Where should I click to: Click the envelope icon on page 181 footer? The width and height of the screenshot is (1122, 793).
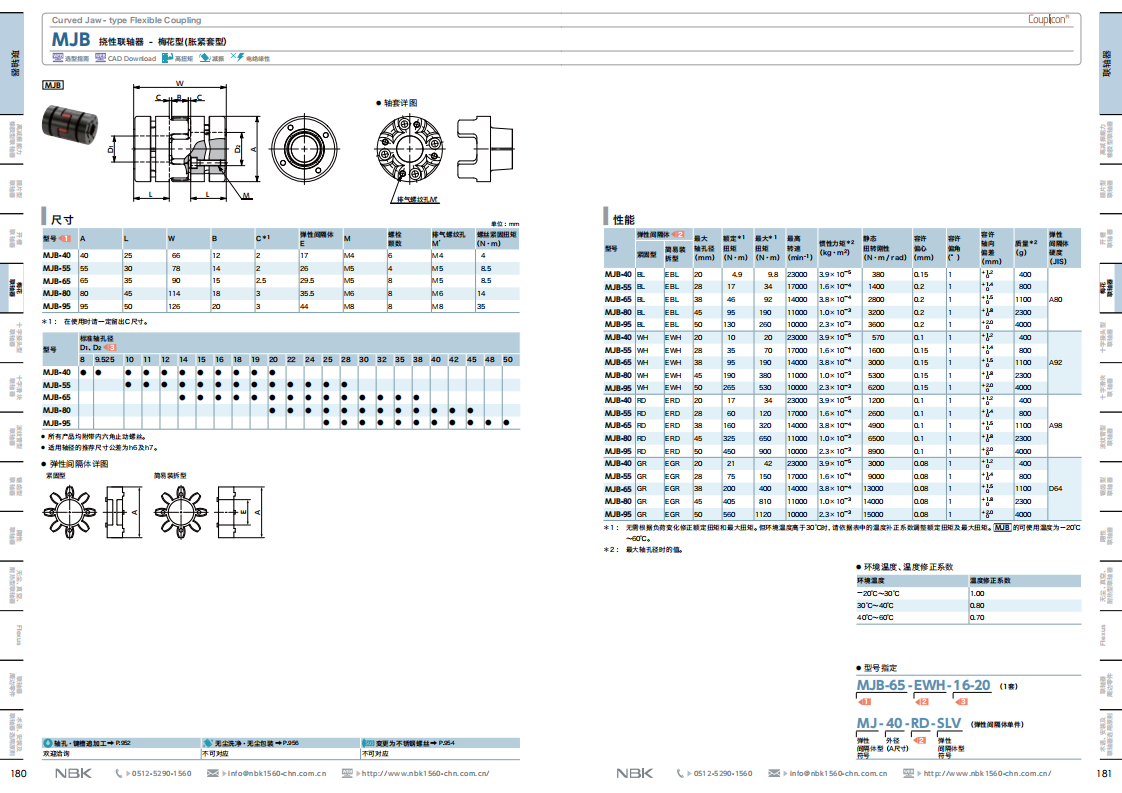774,774
